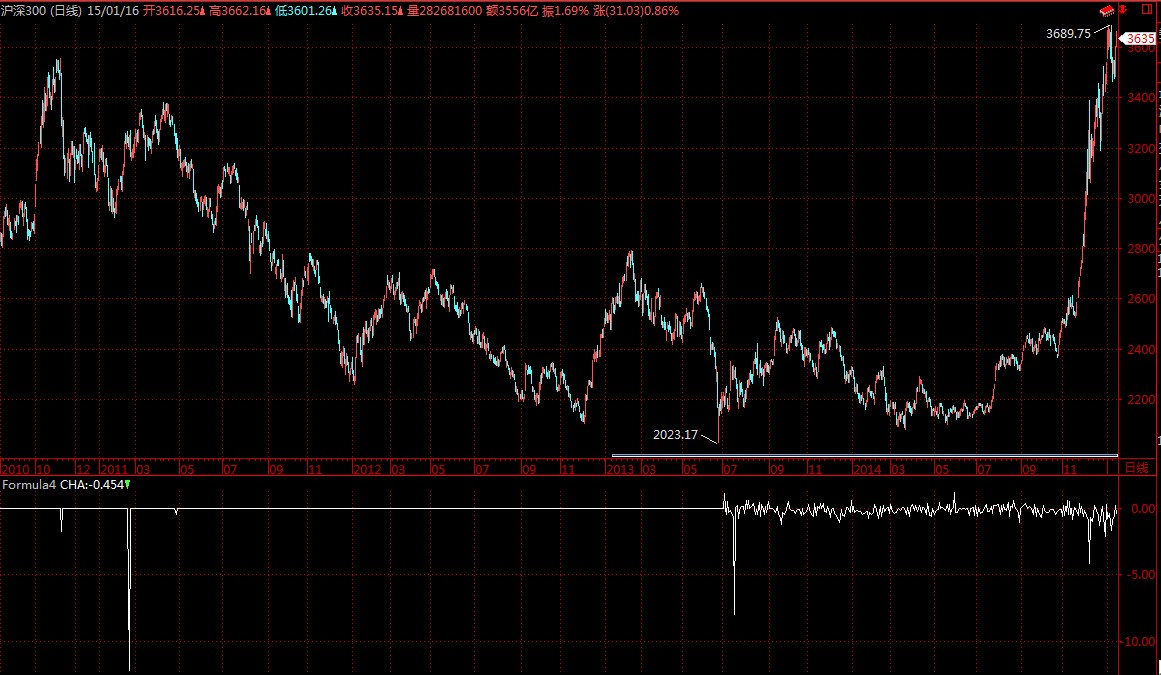1161x675 pixels.
Task: Click the amplitude value 振1.69%
Action: [x=565, y=10]
